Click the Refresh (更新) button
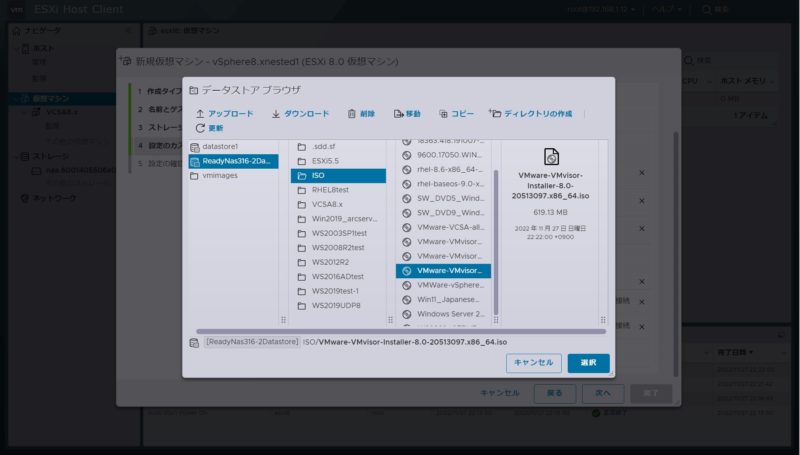 pyautogui.click(x=209, y=128)
